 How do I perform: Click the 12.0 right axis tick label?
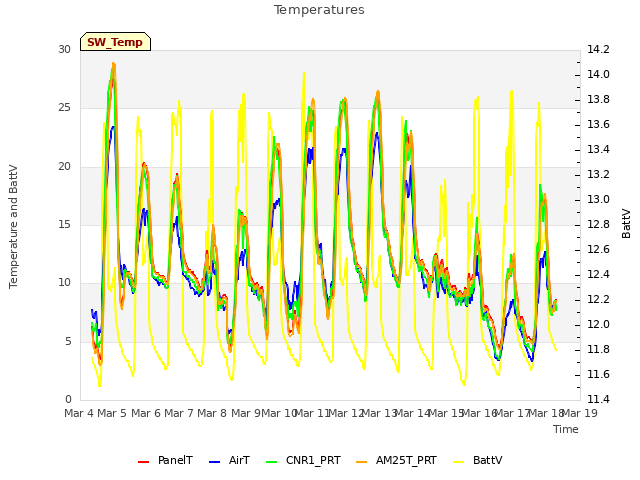598,324
